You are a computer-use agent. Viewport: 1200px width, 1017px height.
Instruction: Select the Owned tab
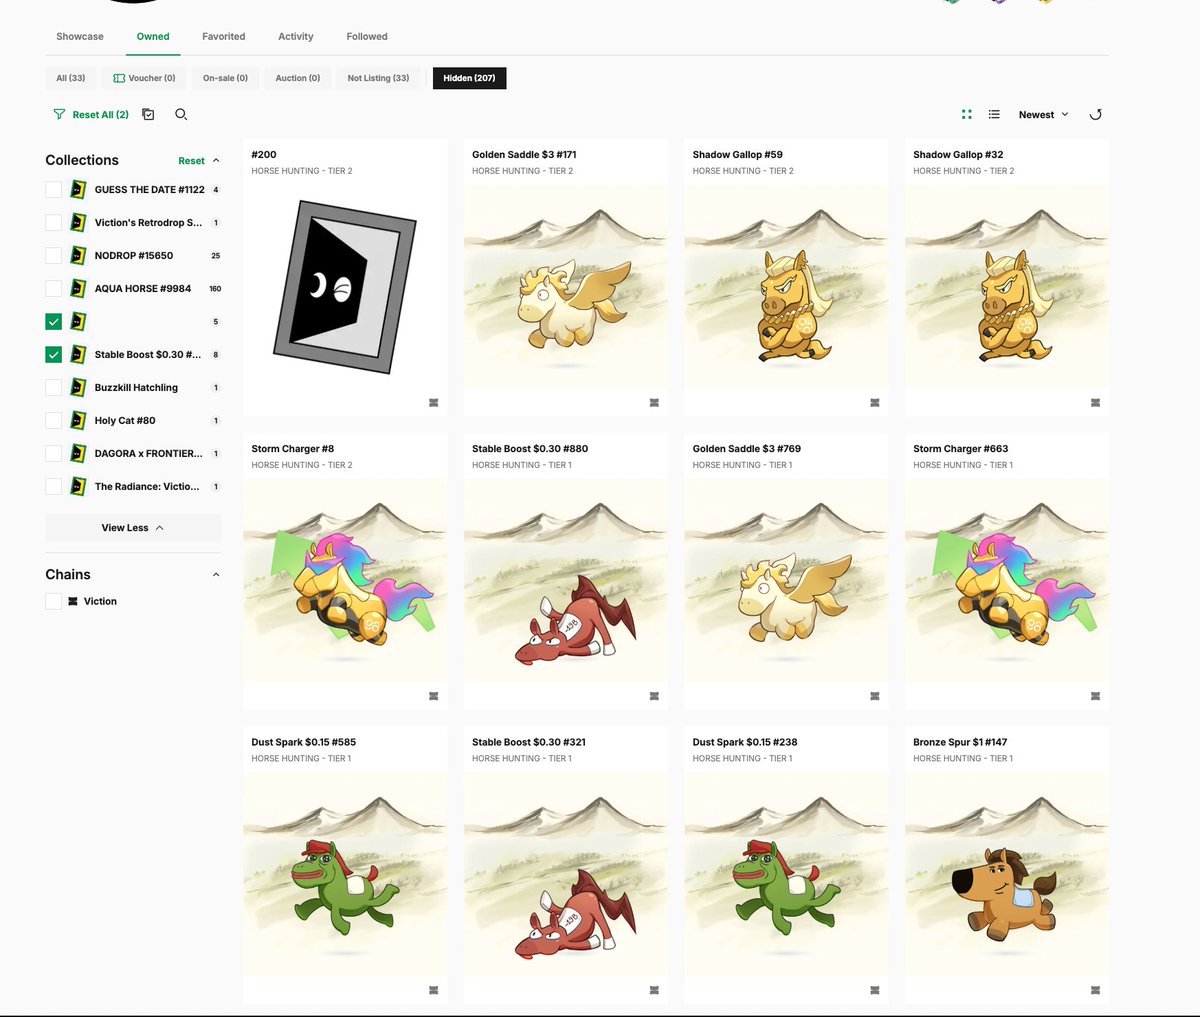click(153, 36)
